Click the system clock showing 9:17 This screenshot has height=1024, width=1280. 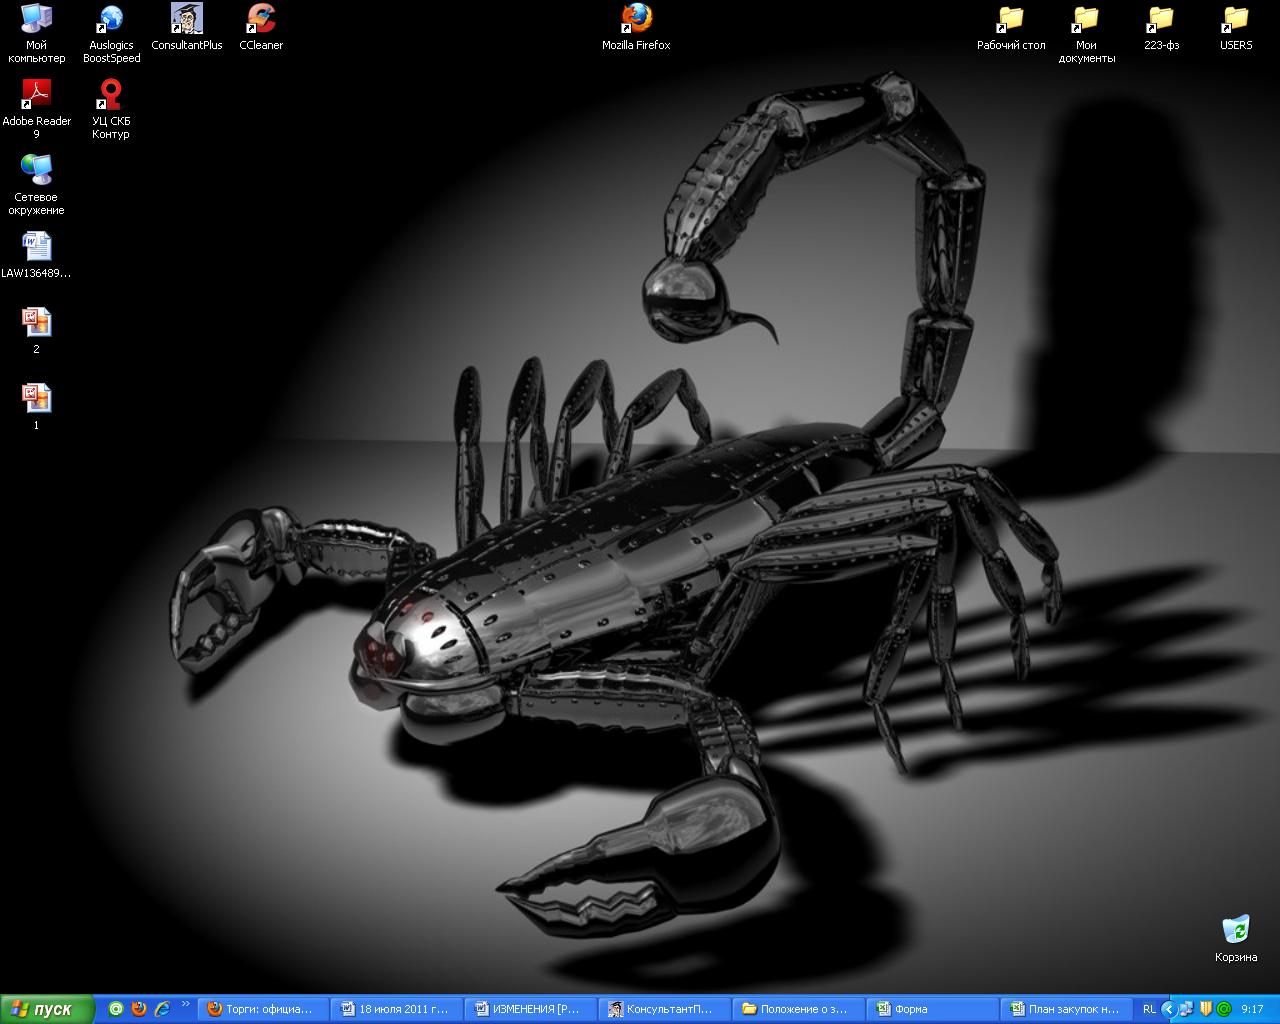click(x=1252, y=1009)
